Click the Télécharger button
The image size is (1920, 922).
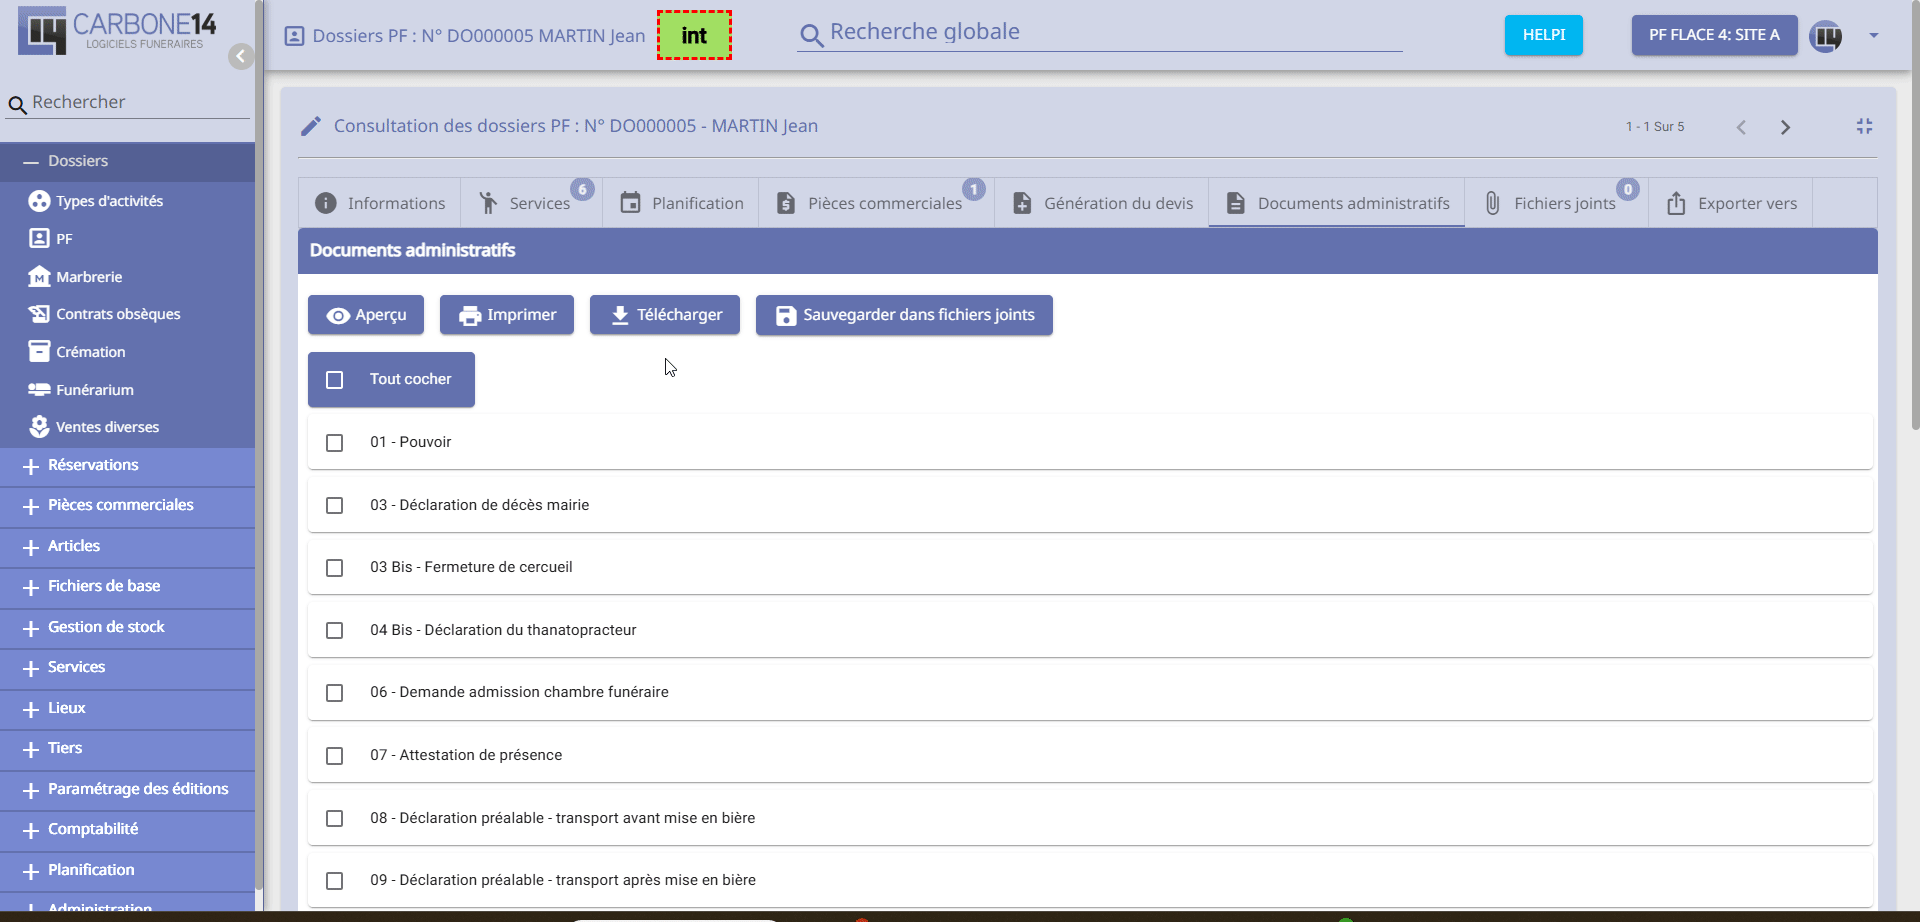coord(665,315)
